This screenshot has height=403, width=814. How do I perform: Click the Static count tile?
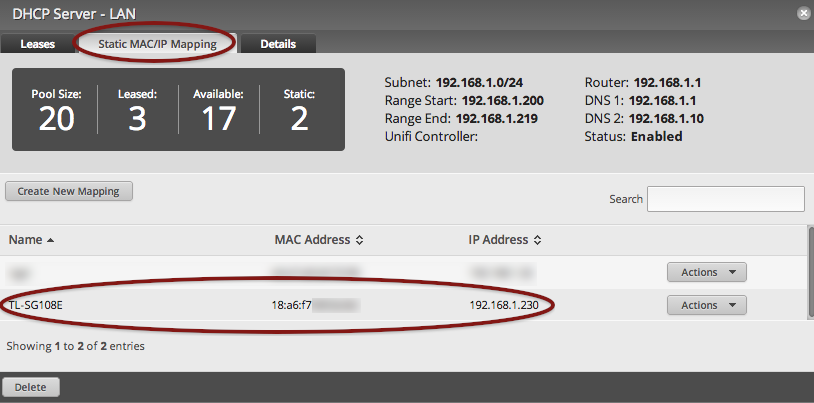(300, 110)
